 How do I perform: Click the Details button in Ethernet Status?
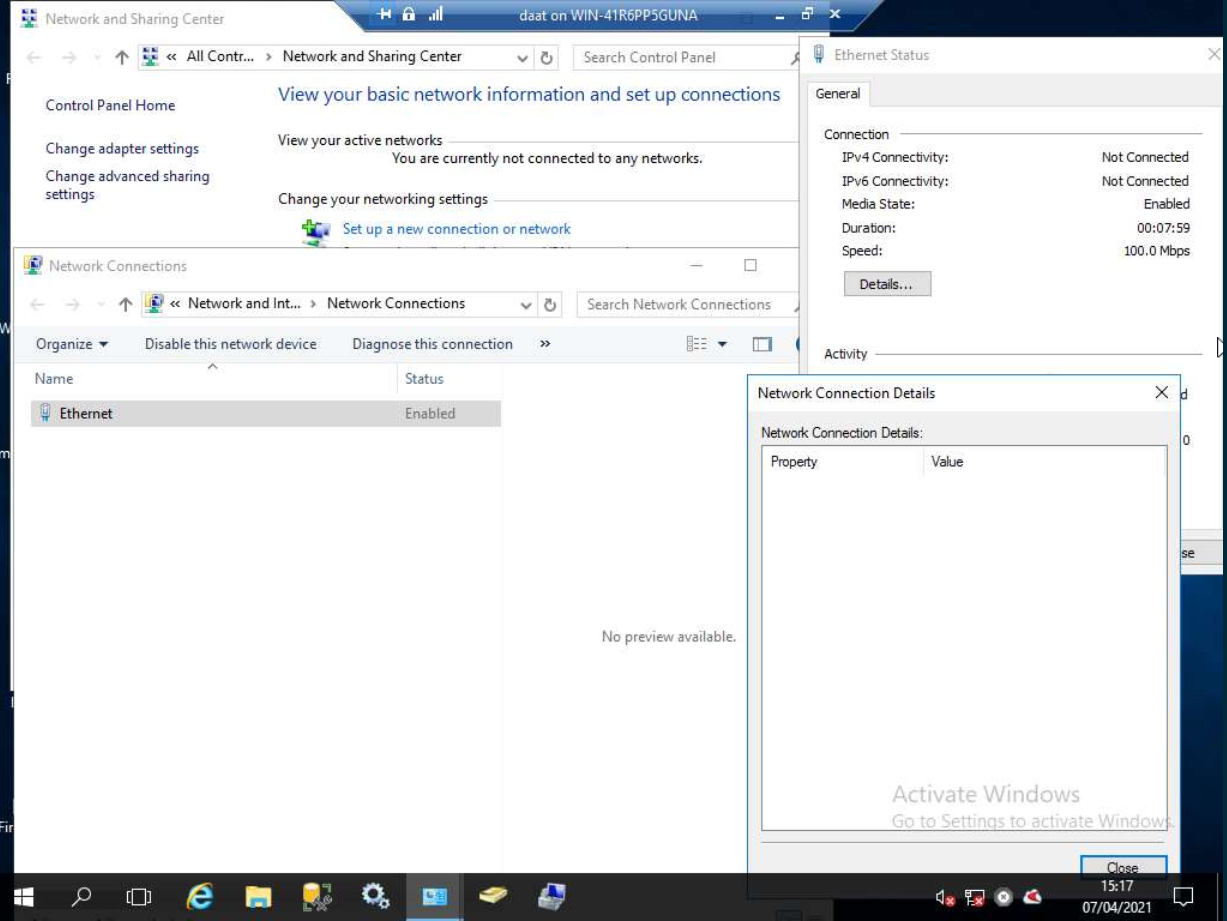tap(887, 284)
